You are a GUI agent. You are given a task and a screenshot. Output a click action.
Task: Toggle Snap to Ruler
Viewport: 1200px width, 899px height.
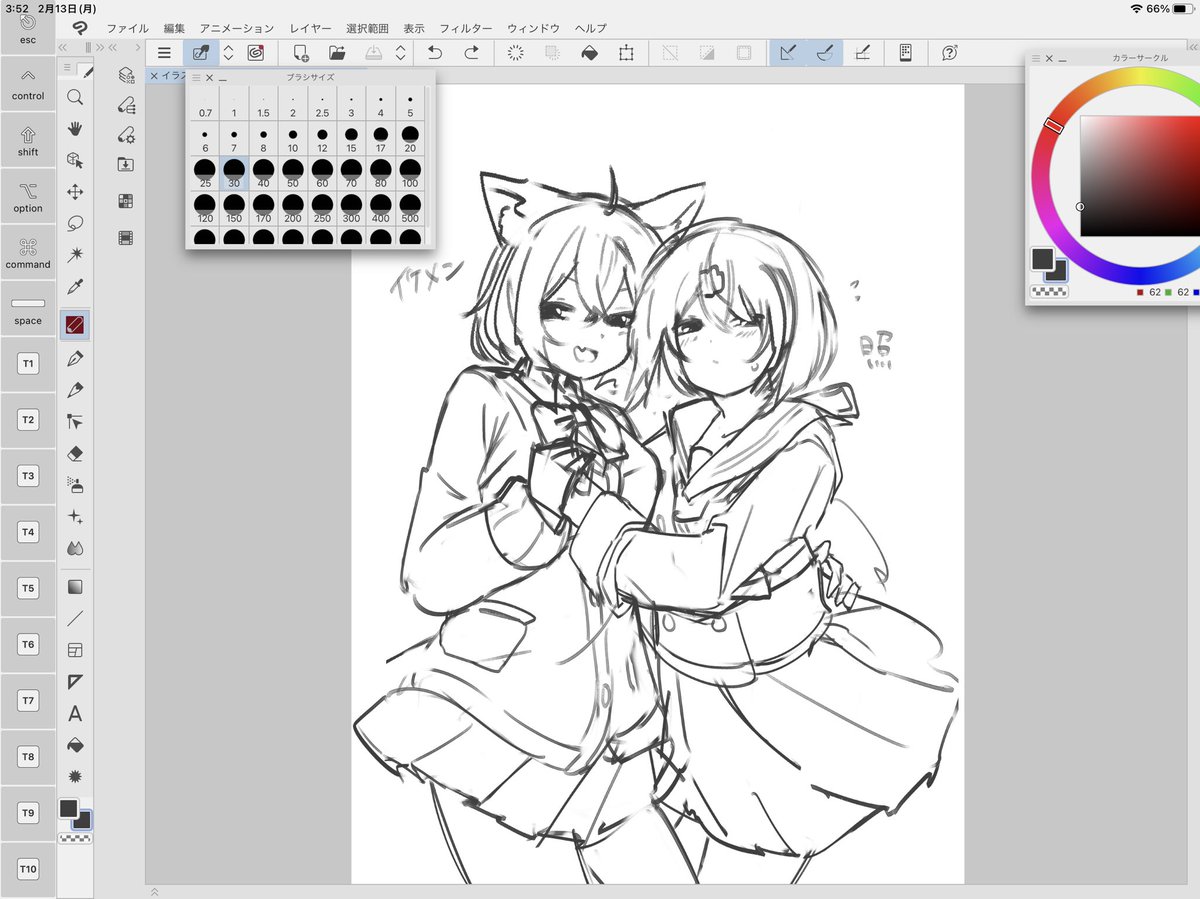pyautogui.click(x=788, y=53)
